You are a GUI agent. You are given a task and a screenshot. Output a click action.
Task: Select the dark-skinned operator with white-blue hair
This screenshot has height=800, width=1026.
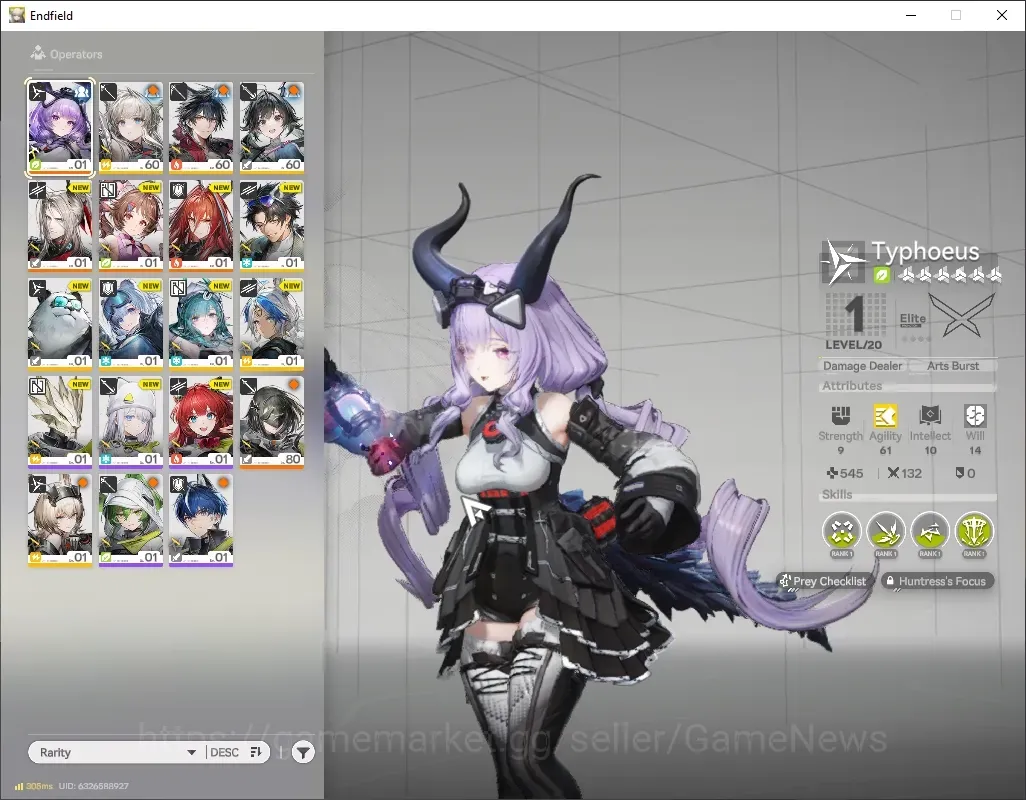coord(272,324)
